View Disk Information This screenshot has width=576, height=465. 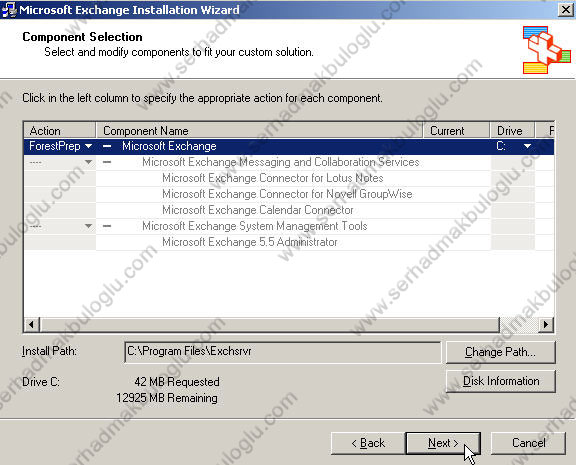coord(500,381)
